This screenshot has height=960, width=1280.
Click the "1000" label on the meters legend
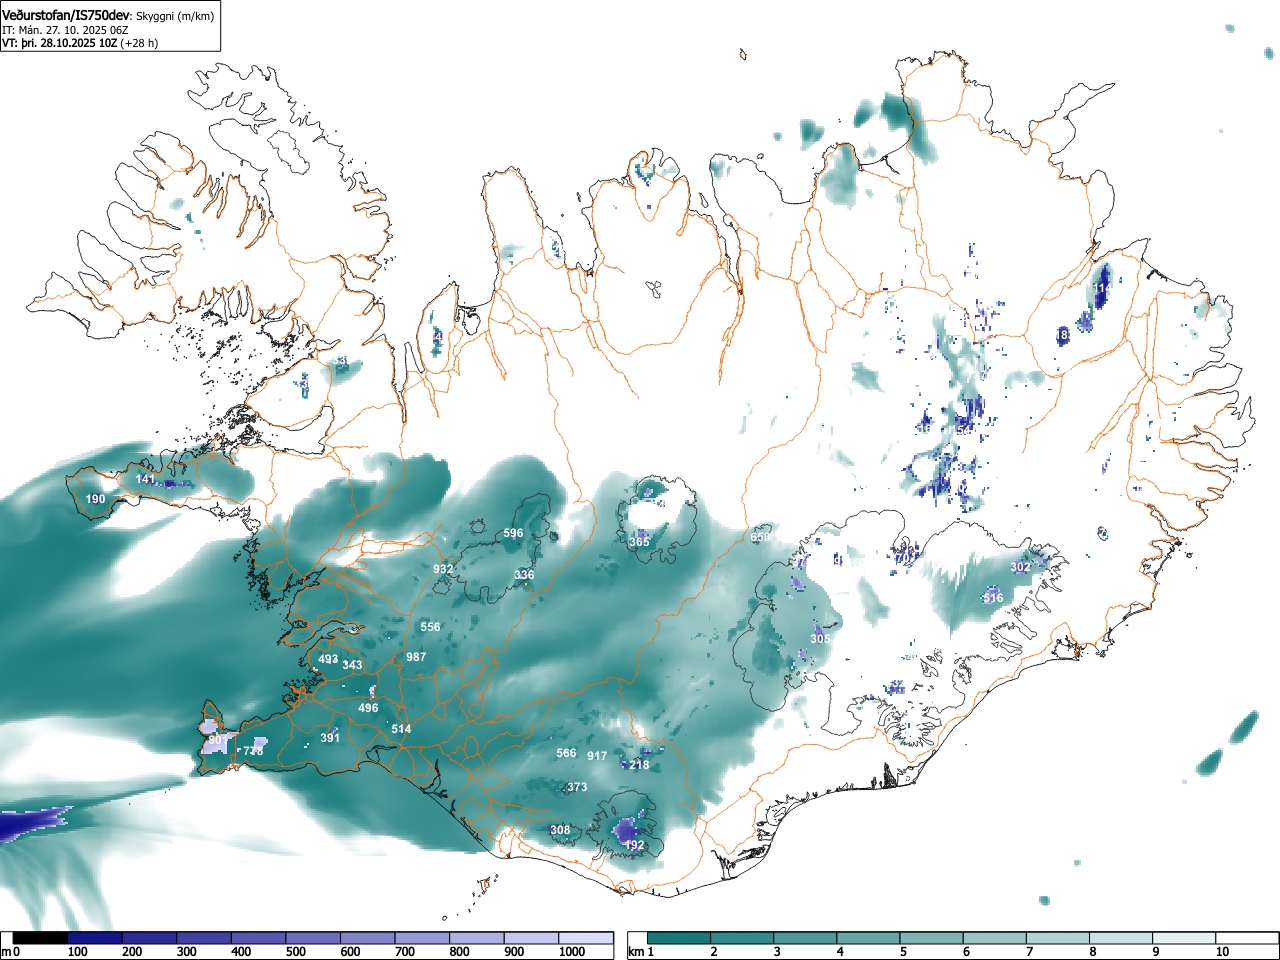pos(572,952)
